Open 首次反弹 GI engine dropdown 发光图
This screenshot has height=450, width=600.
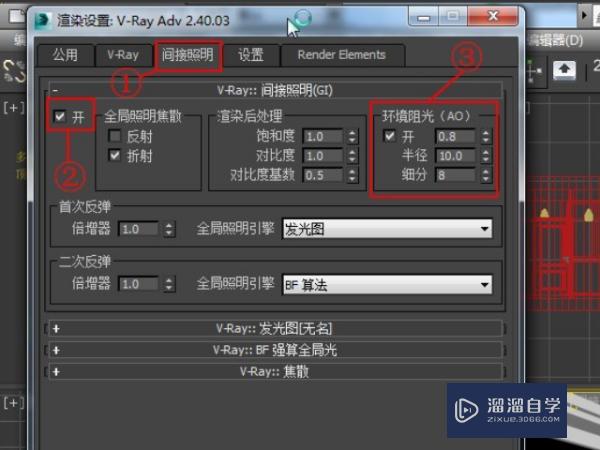pyautogui.click(x=387, y=229)
